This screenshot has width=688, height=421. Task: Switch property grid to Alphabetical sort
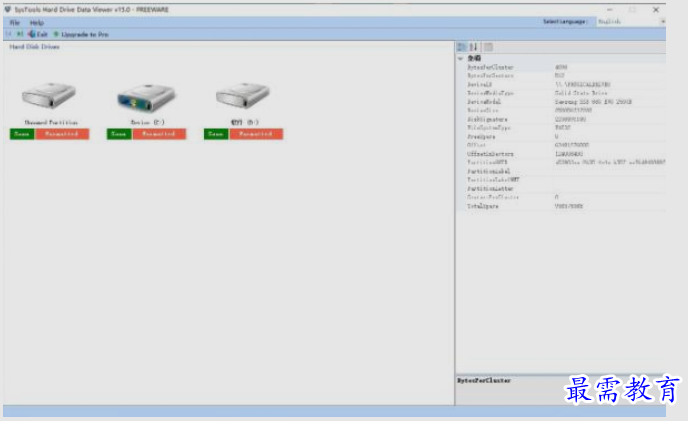click(x=473, y=47)
